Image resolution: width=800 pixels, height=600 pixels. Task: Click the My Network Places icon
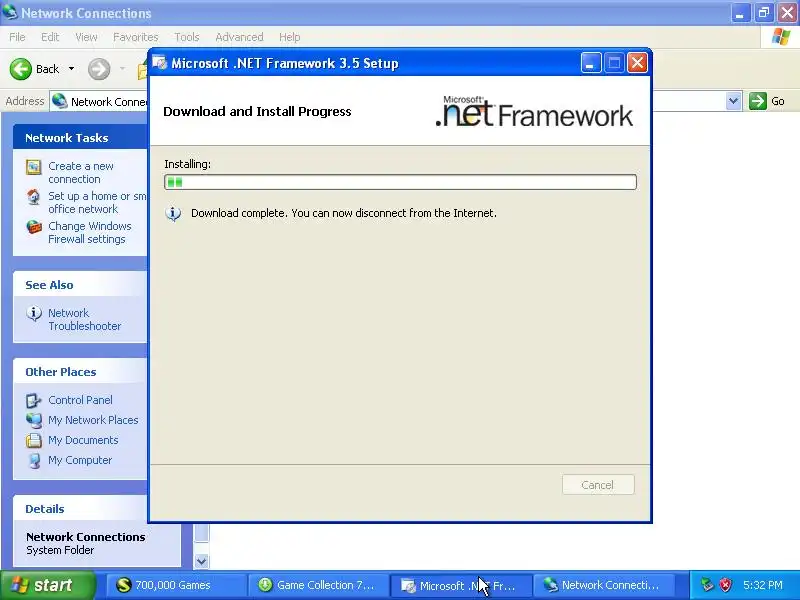click(34, 420)
